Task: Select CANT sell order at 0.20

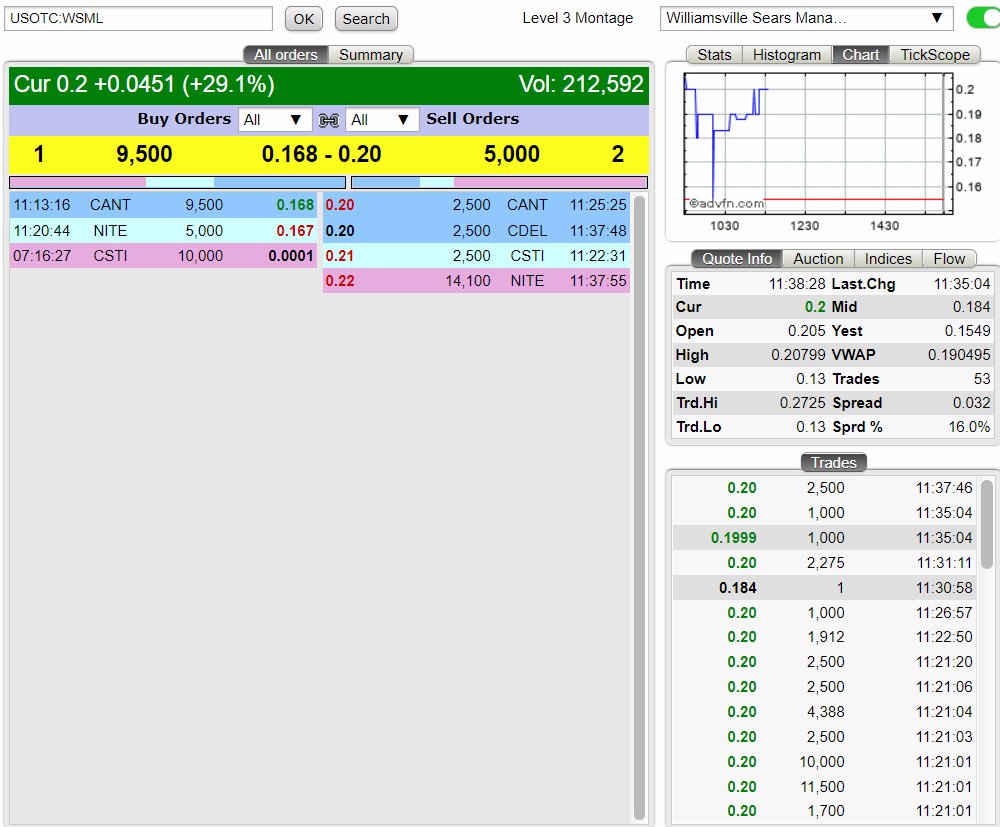Action: pyautogui.click(x=476, y=205)
